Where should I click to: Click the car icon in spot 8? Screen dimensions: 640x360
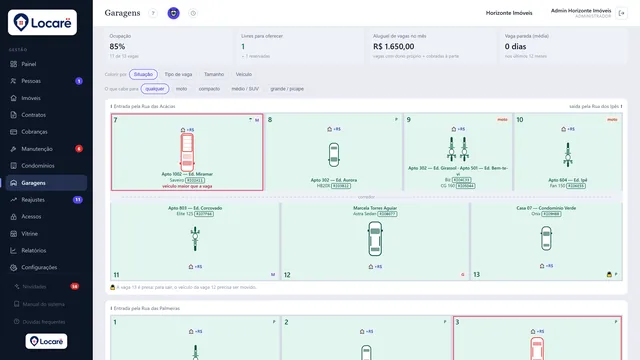(x=334, y=154)
